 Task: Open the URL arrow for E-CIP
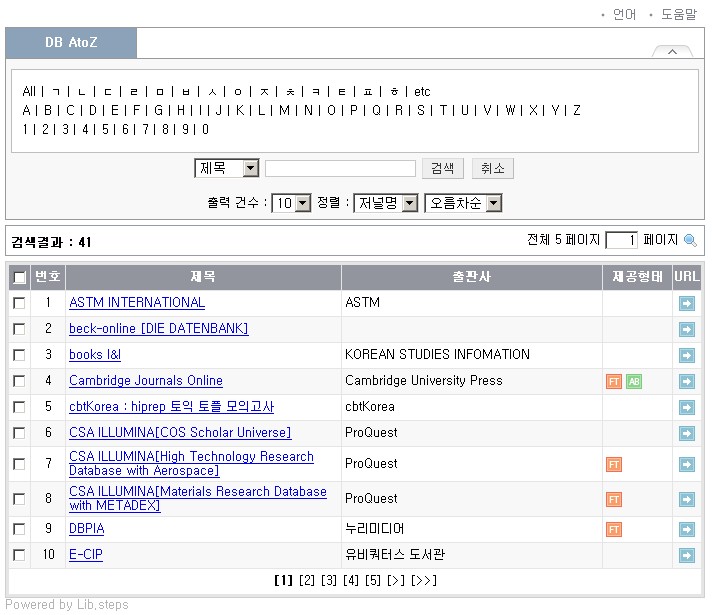click(x=686, y=555)
